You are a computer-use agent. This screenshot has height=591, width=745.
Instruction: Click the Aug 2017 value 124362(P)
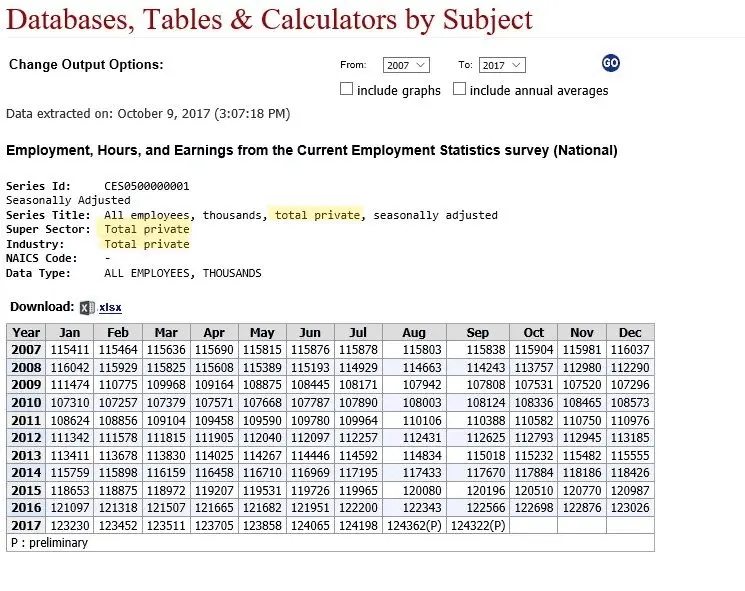click(x=413, y=525)
